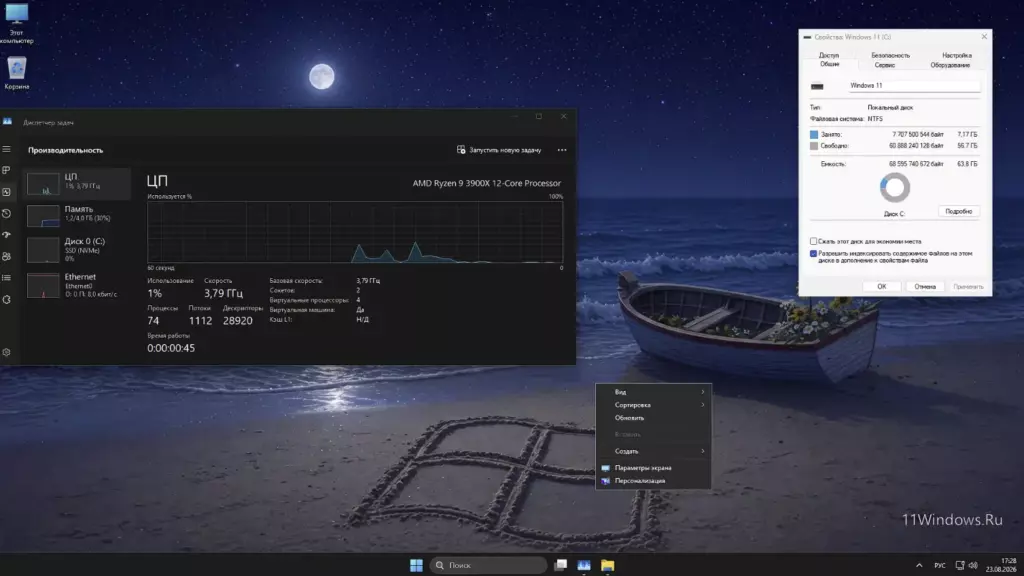Open network status tray icon
The width and height of the screenshot is (1024, 576).
pos(959,566)
